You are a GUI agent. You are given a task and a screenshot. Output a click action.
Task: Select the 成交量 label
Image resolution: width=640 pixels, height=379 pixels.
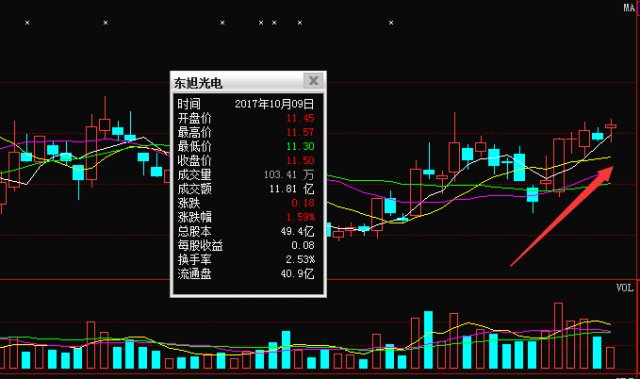tap(194, 175)
